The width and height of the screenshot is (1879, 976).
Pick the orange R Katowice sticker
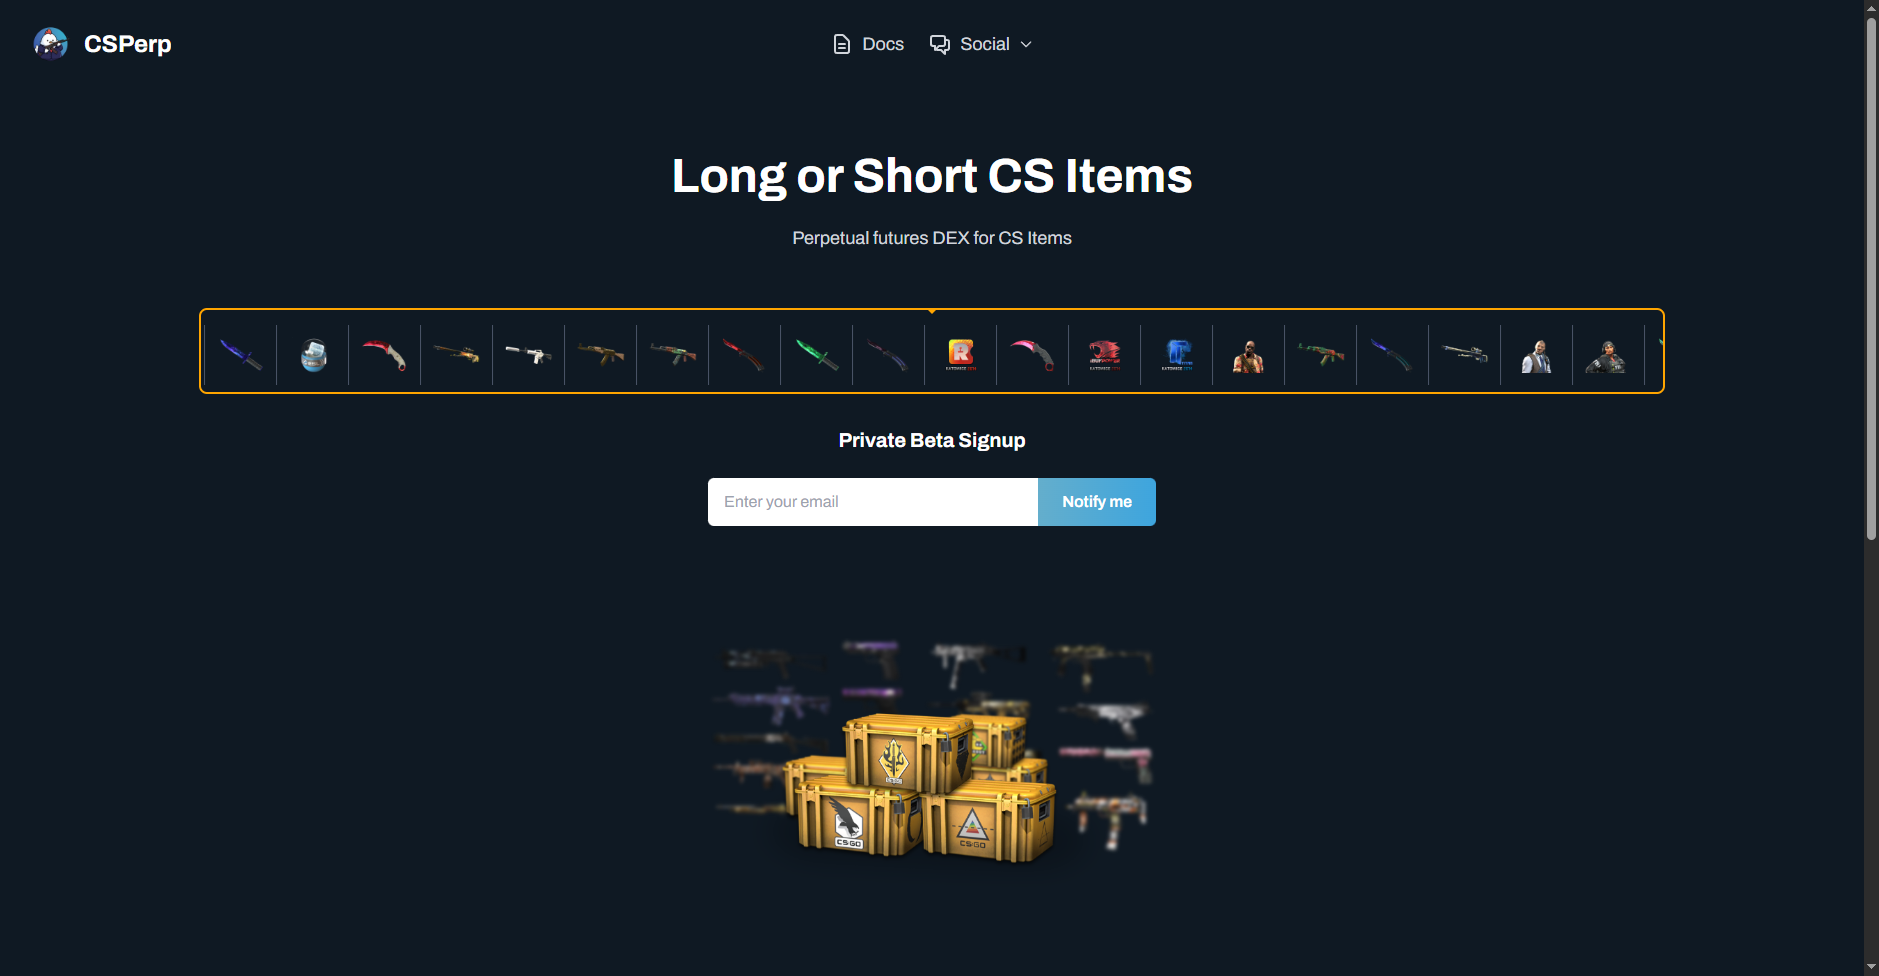point(961,354)
